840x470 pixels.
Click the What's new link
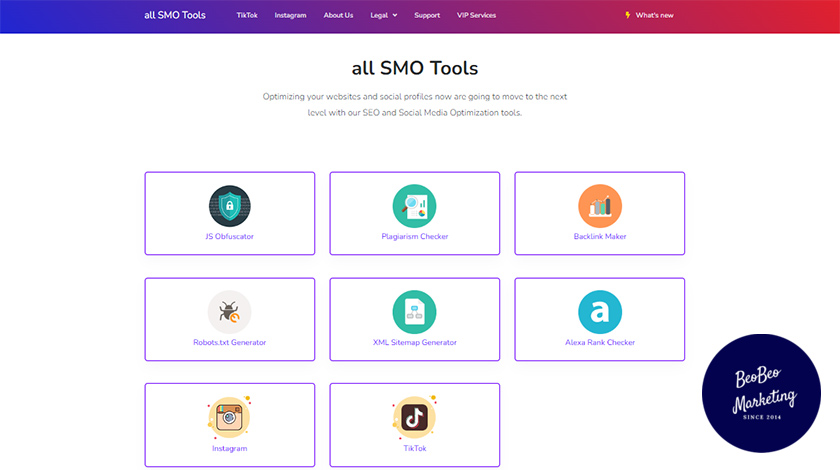point(654,16)
